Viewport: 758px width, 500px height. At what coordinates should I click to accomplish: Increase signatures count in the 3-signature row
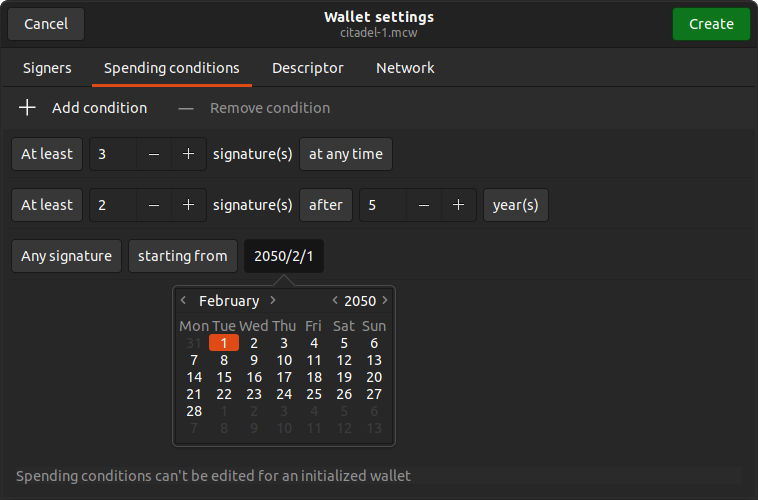[188, 155]
